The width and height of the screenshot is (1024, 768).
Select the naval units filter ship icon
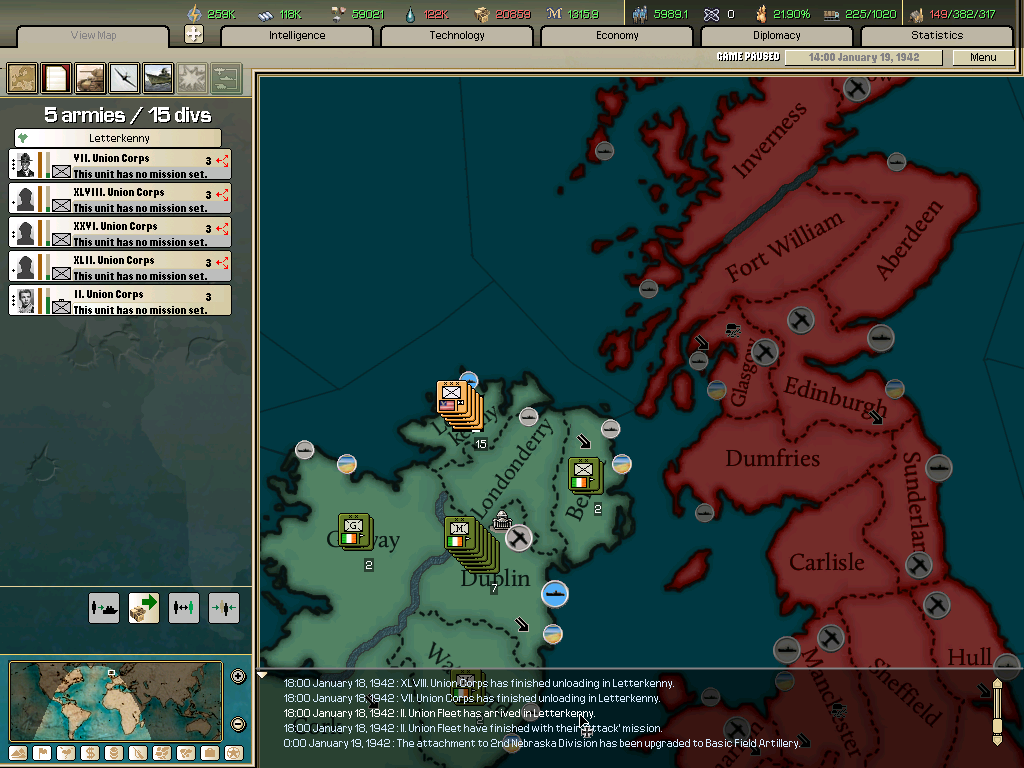157,77
